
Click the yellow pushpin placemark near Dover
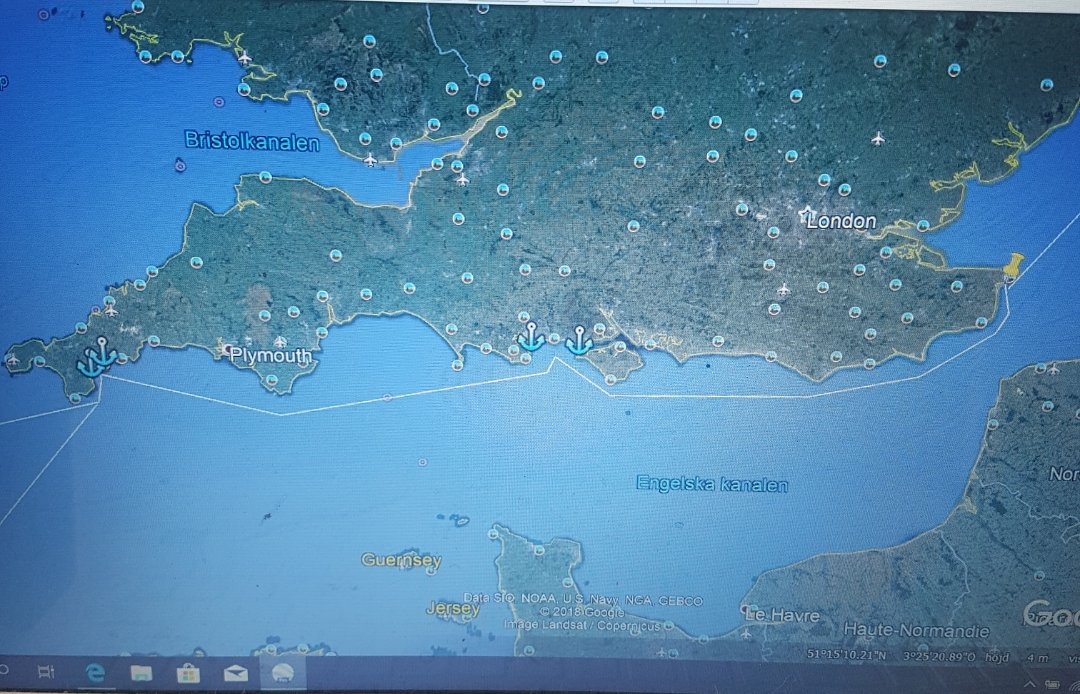(x=1014, y=265)
